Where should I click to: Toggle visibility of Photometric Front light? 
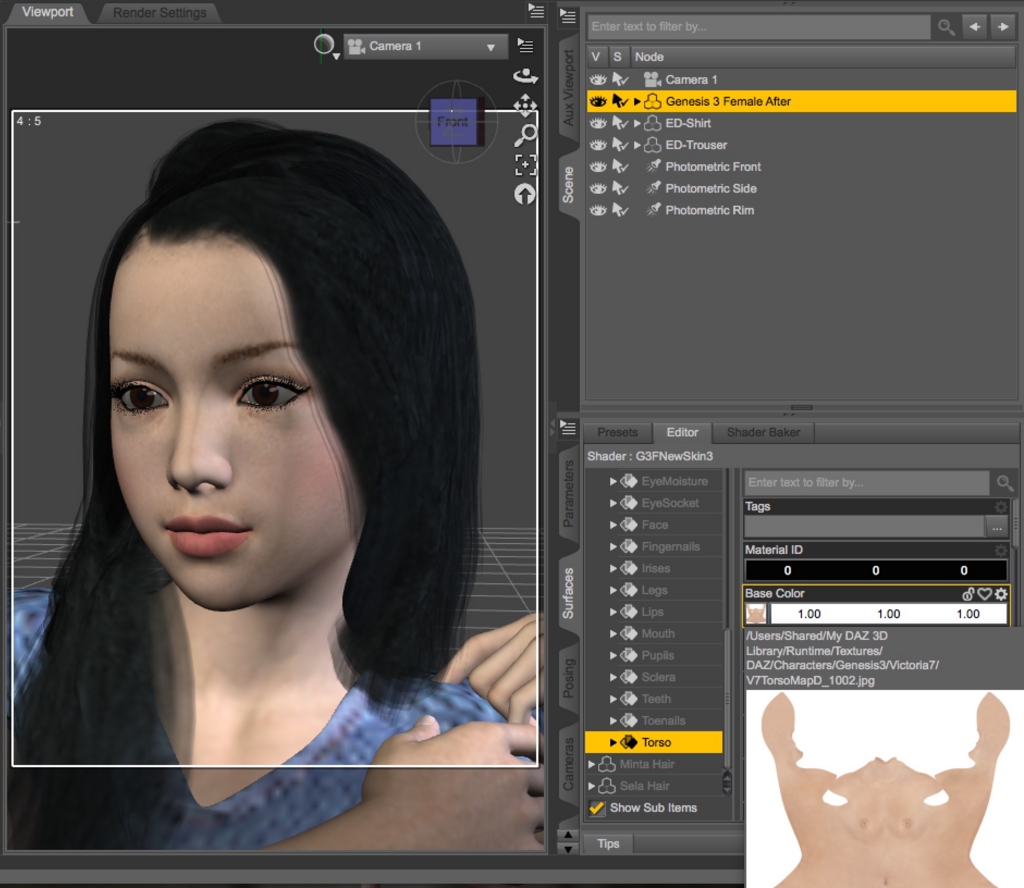[597, 166]
